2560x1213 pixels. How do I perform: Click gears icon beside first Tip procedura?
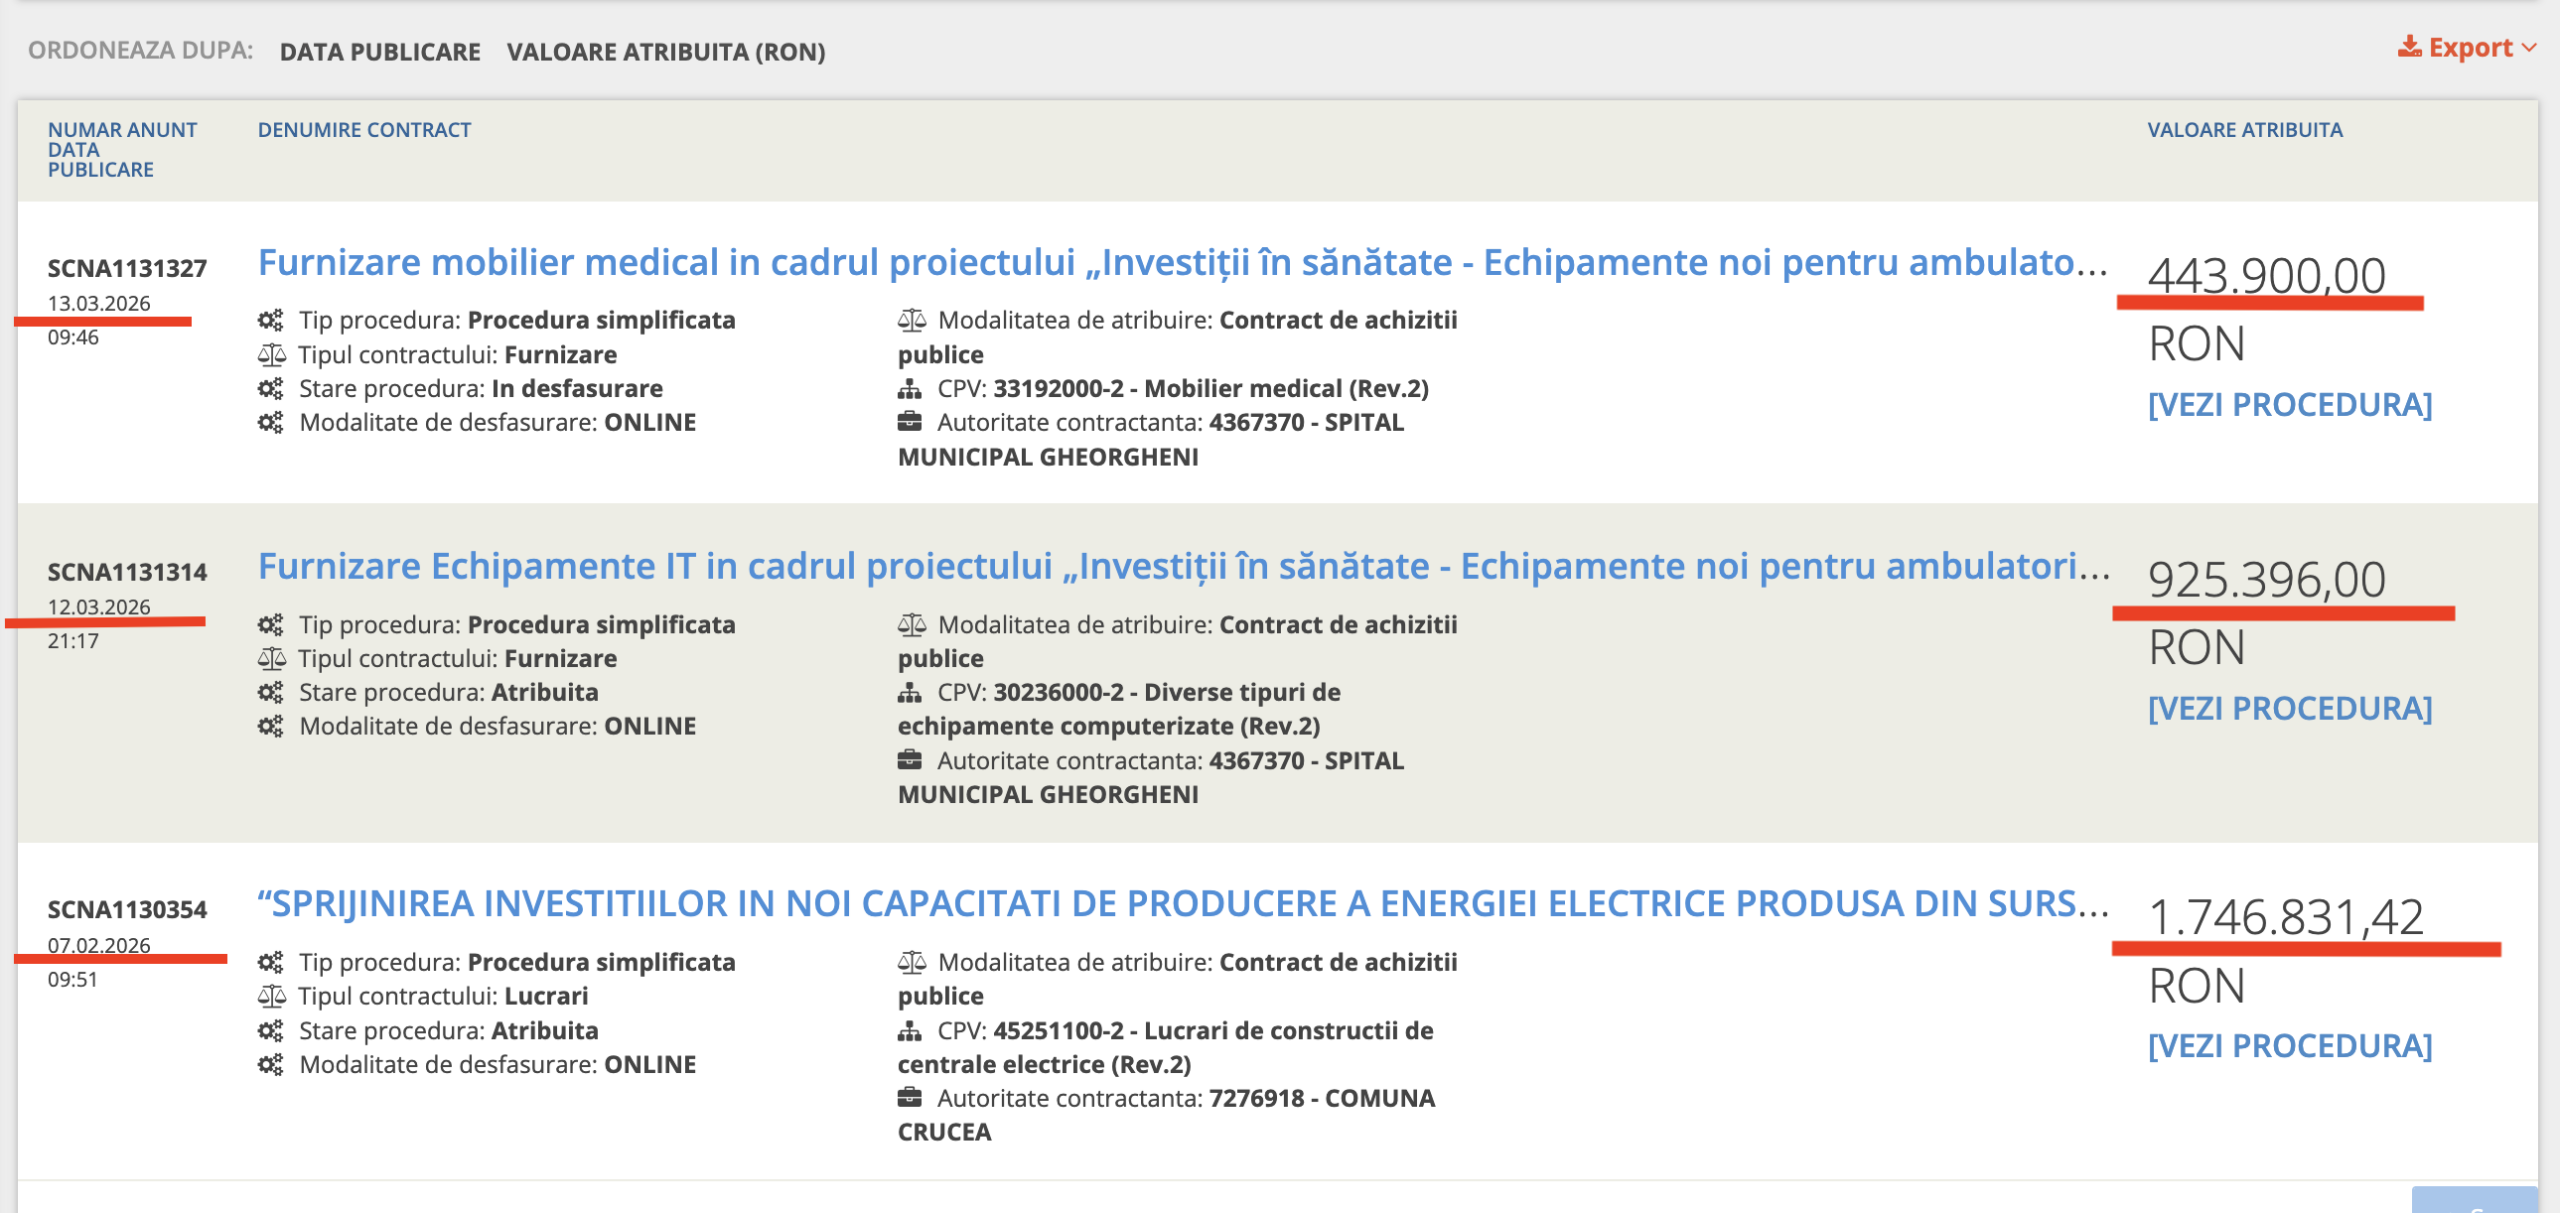pos(271,320)
